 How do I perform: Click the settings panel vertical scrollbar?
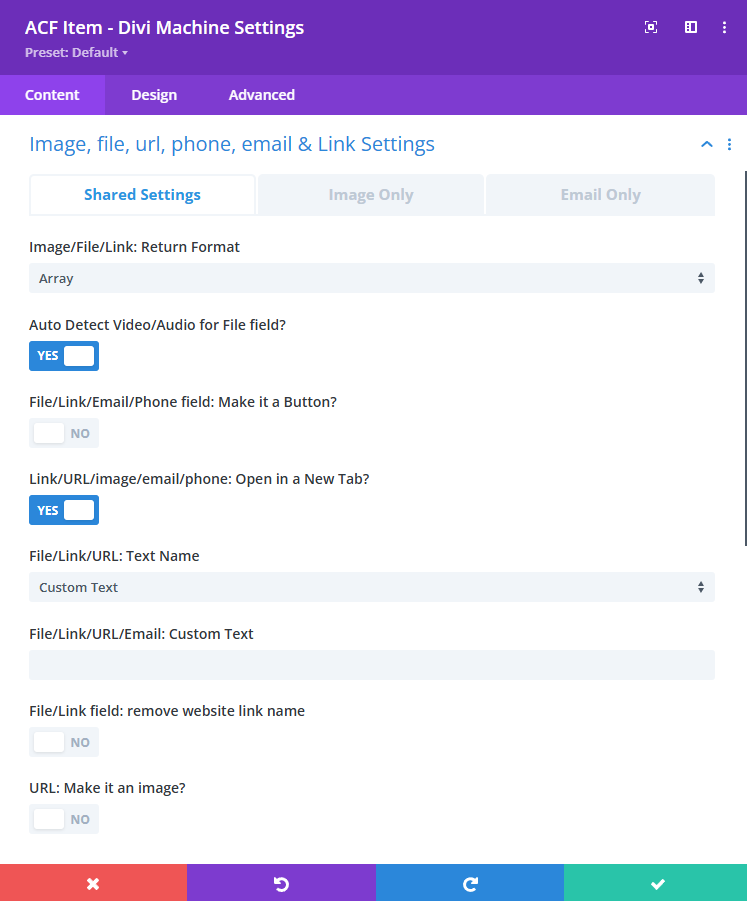click(745, 358)
